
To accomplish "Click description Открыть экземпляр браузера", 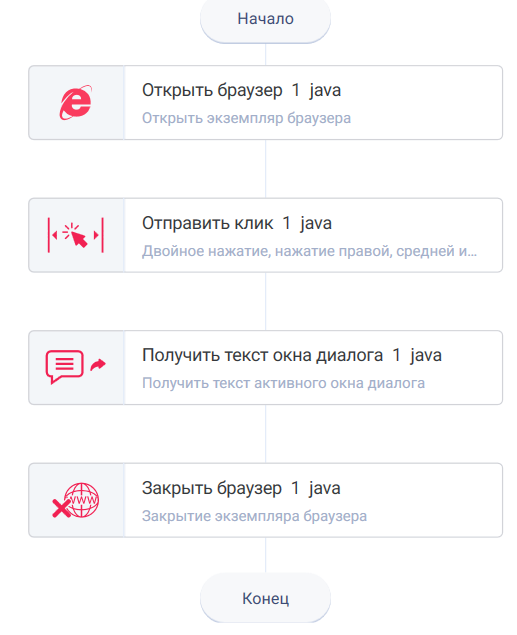I will coord(246,118).
